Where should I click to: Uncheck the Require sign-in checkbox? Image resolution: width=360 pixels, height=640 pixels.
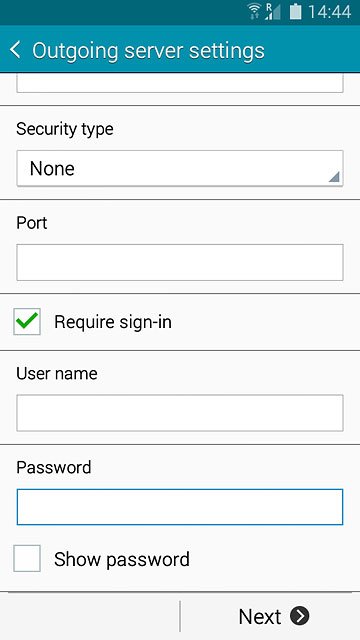click(x=27, y=322)
